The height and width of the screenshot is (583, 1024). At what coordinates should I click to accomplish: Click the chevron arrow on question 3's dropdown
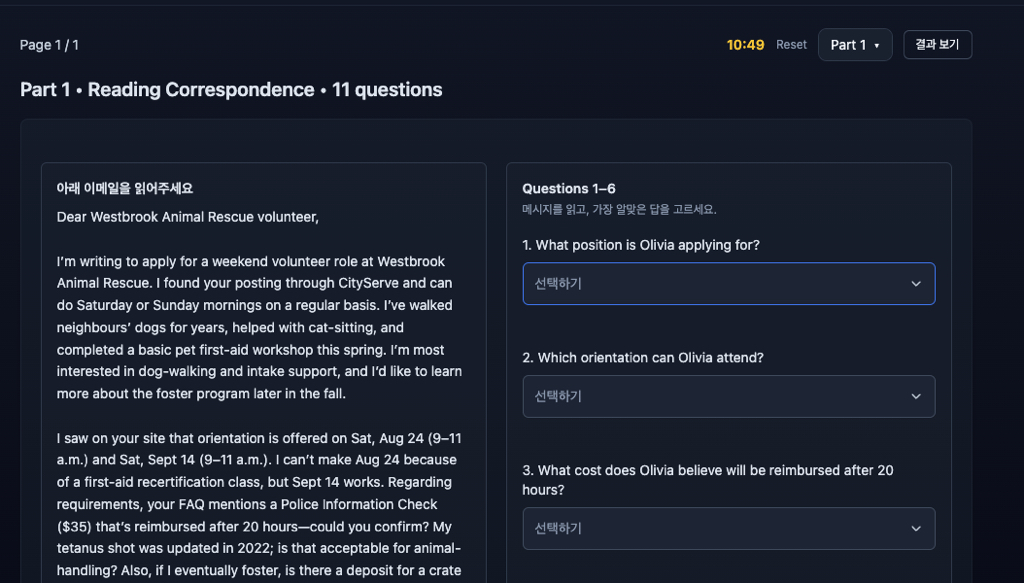pyautogui.click(x=916, y=529)
